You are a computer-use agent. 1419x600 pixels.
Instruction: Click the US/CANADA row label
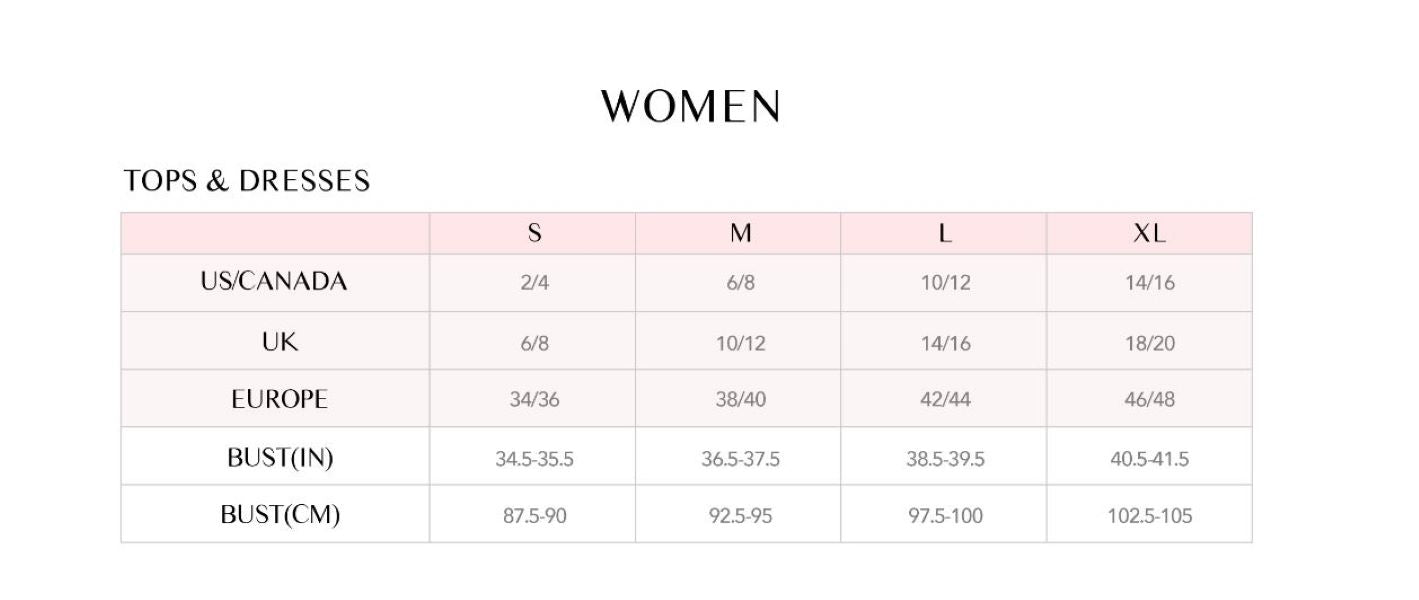coord(274,282)
